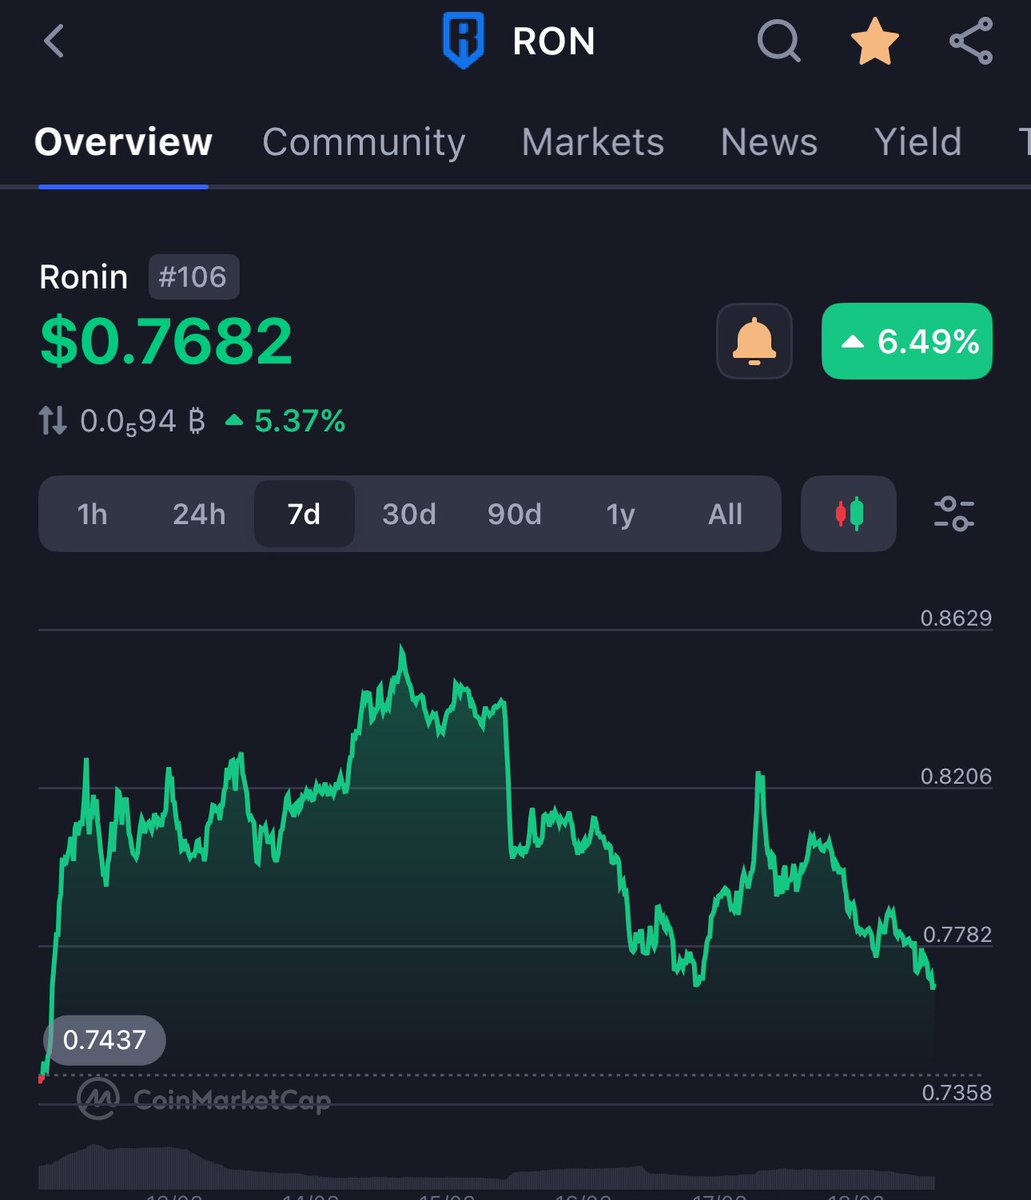Screen dimensions: 1031x1200
Task: Select the 1h timeframe
Action: [x=92, y=514]
